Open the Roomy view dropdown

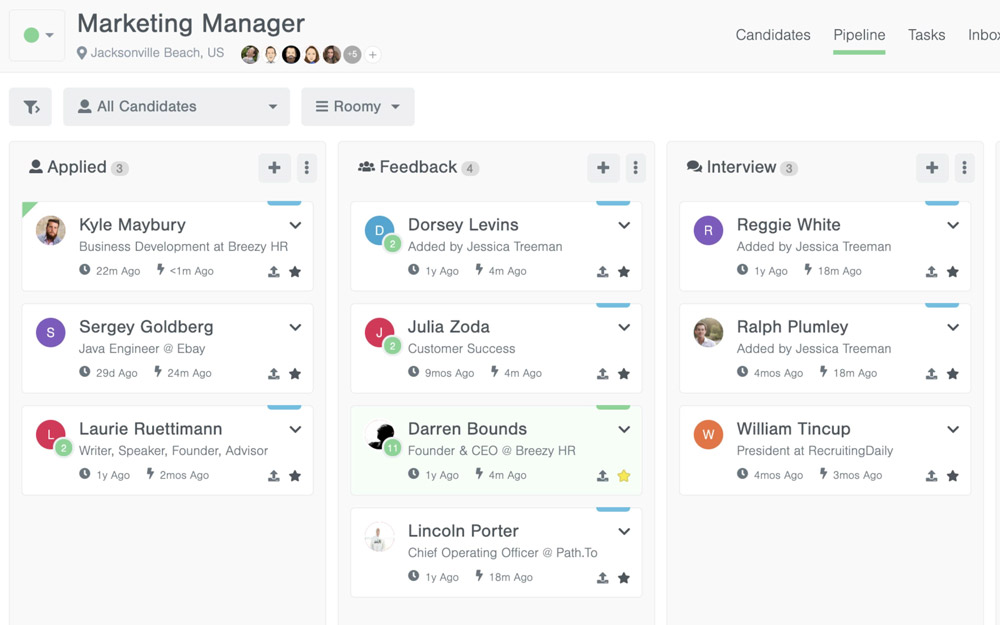(357, 107)
